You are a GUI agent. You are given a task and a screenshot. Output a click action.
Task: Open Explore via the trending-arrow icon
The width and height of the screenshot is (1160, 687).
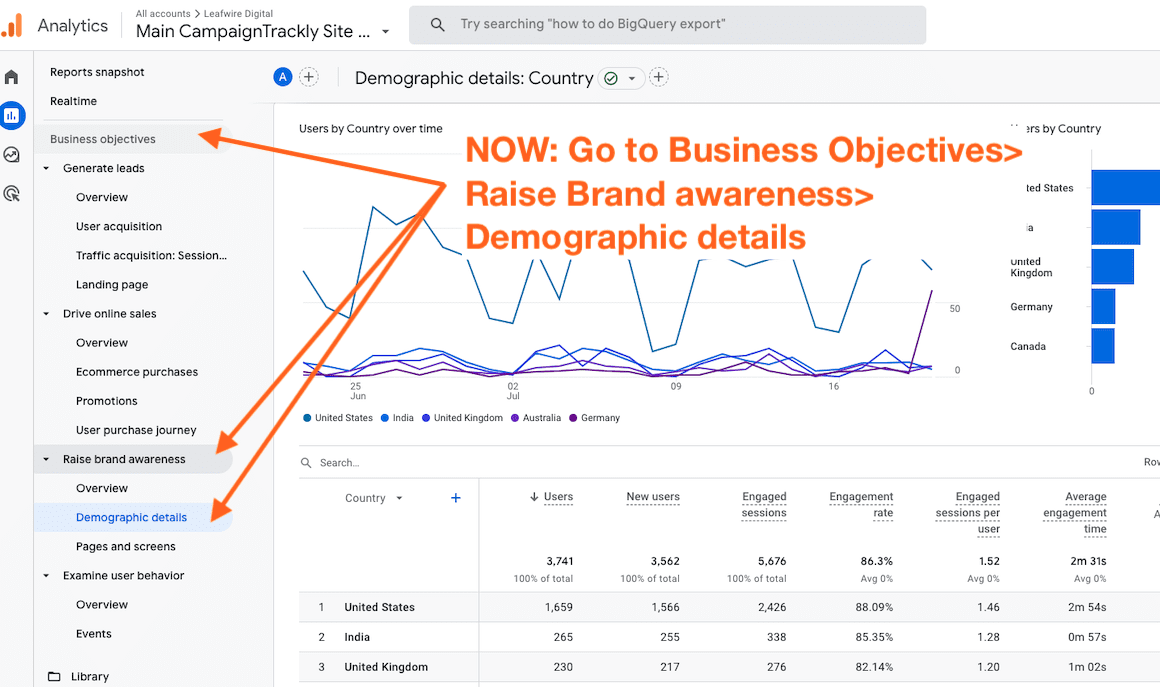click(x=12, y=155)
